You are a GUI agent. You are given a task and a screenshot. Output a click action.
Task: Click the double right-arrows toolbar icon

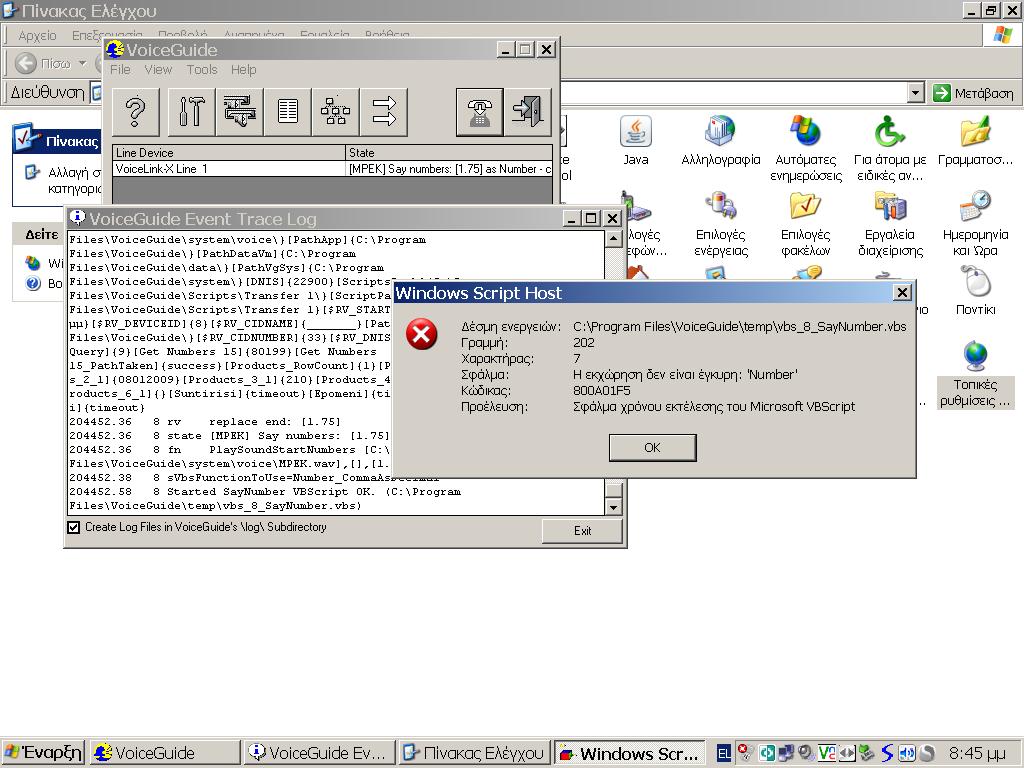coord(384,112)
